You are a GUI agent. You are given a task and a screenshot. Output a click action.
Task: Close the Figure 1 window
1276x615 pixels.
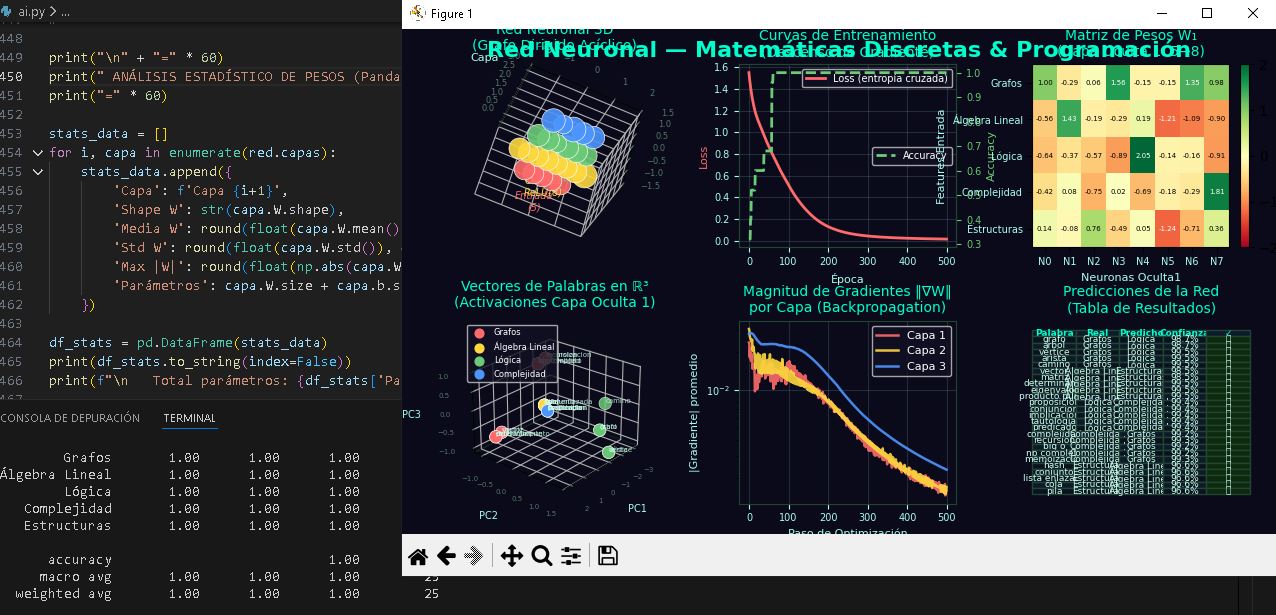(x=1252, y=14)
